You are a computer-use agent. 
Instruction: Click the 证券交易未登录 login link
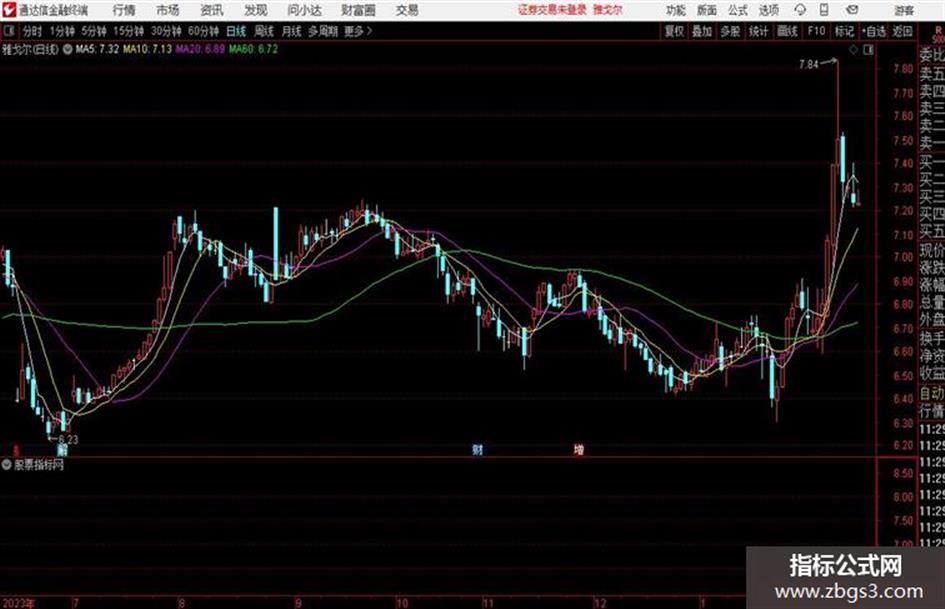[x=552, y=10]
